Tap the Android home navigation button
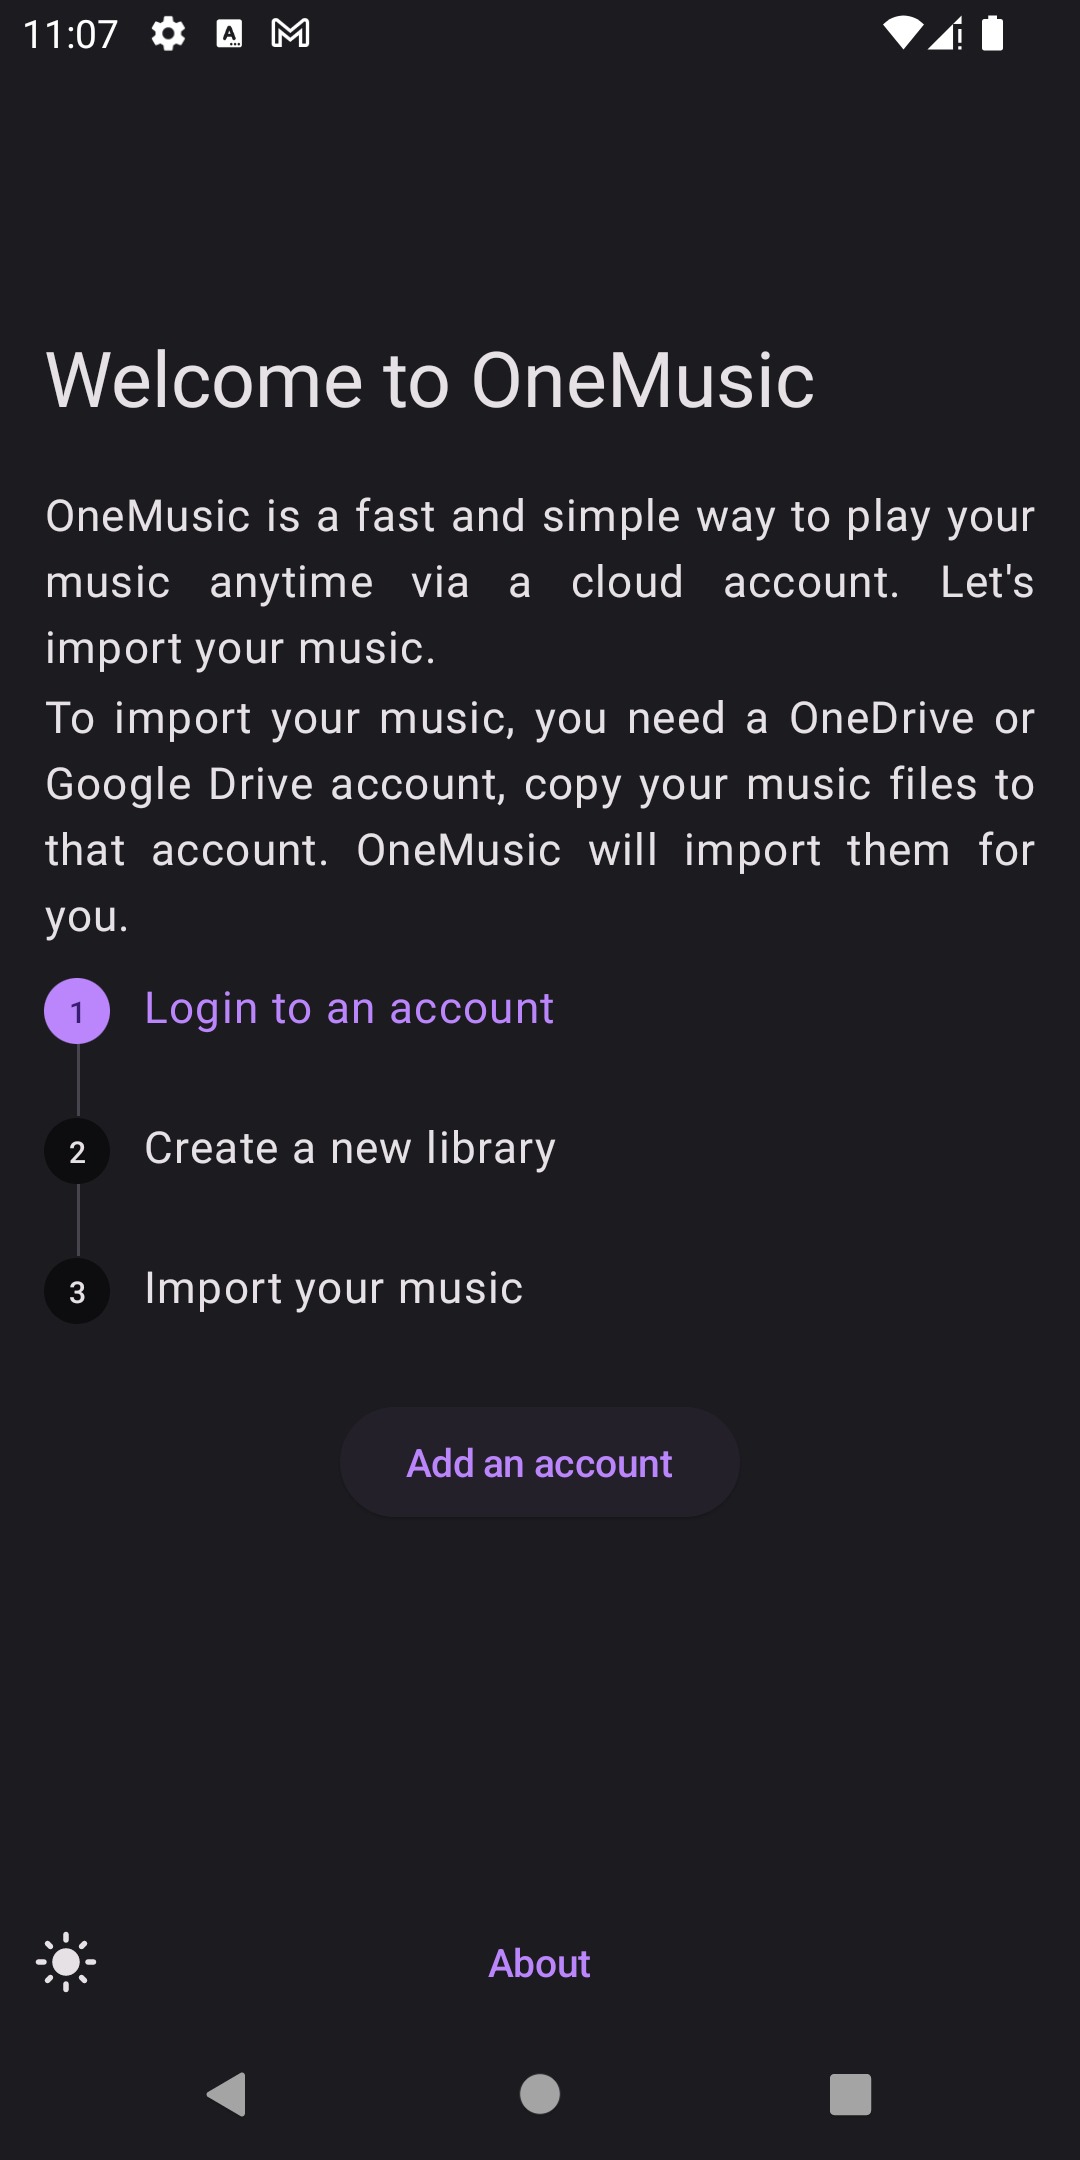The width and height of the screenshot is (1080, 2160). pos(540,2094)
